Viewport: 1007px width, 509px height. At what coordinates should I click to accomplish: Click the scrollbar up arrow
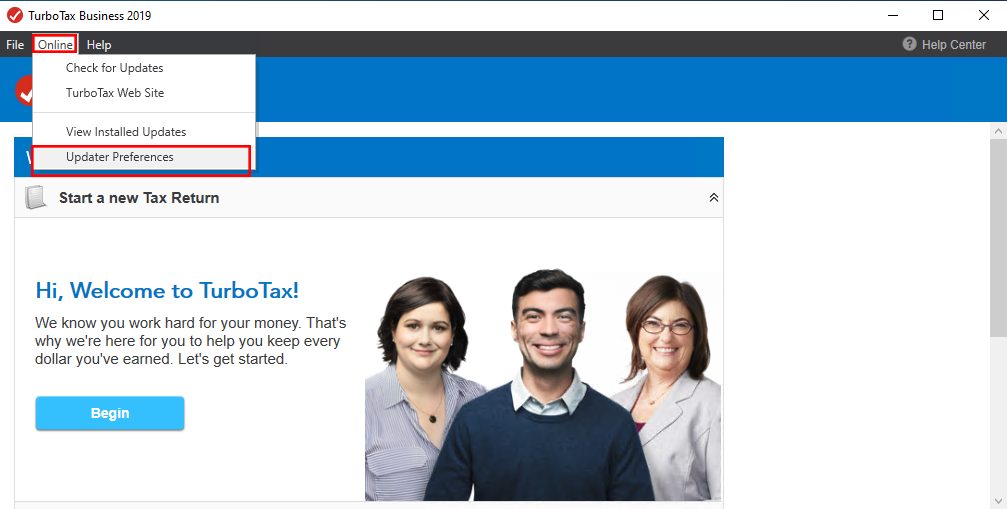point(998,131)
